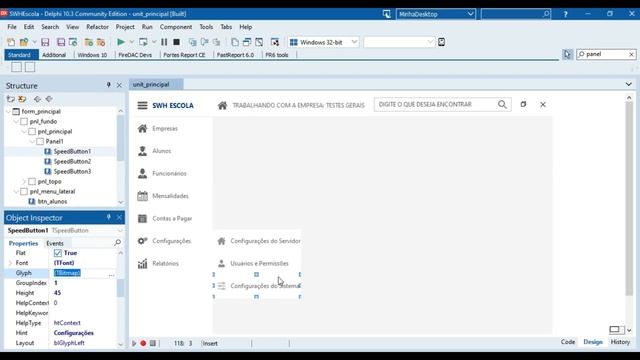Switch to Additional palette tab
This screenshot has height=360, width=640.
point(54,55)
